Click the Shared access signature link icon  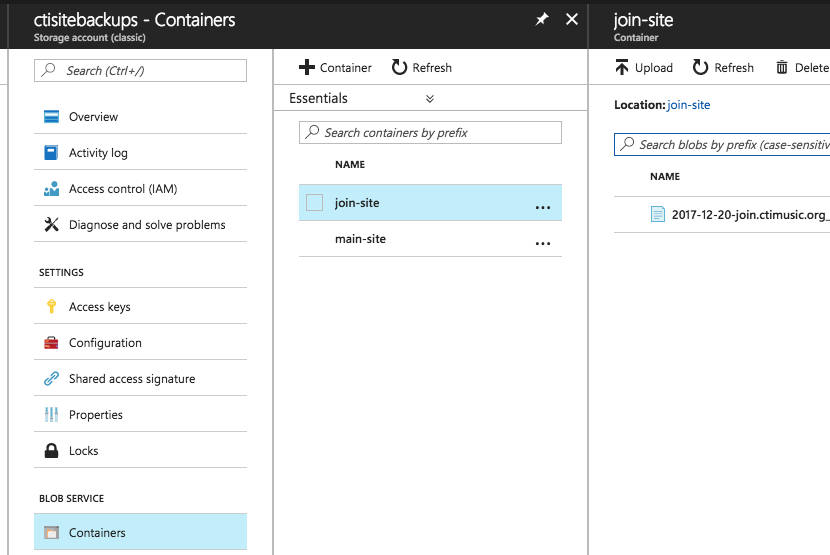pos(51,379)
